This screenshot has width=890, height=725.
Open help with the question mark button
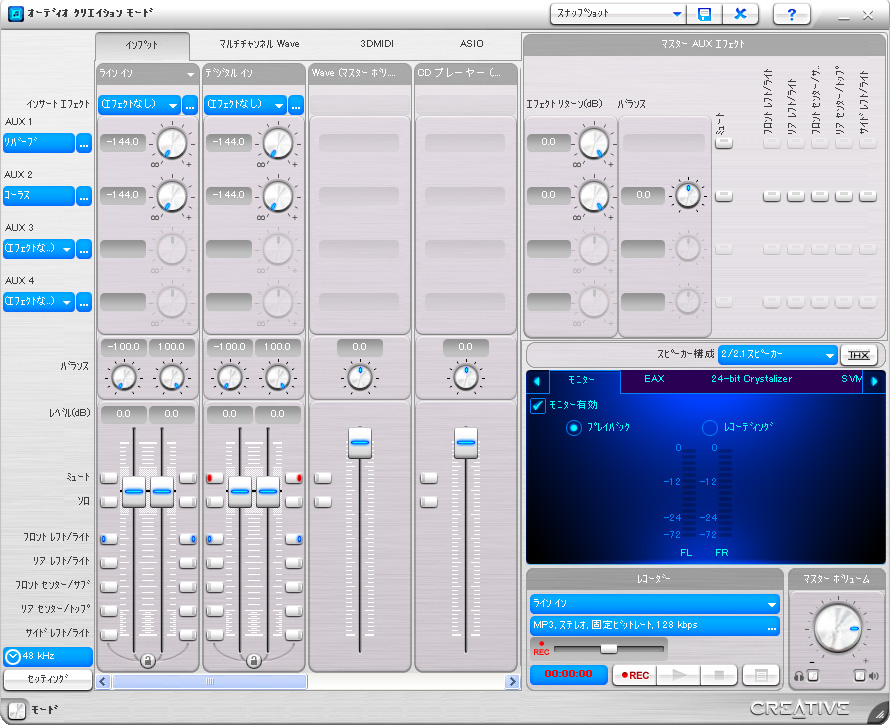click(792, 14)
